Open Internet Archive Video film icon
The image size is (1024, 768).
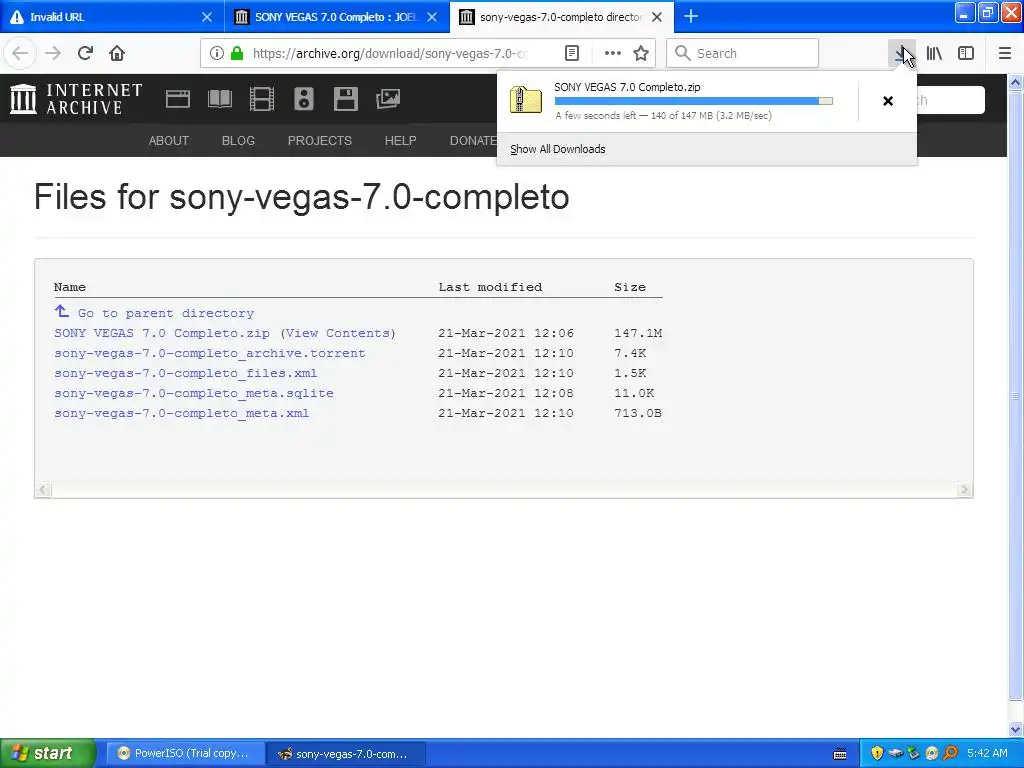click(262, 99)
